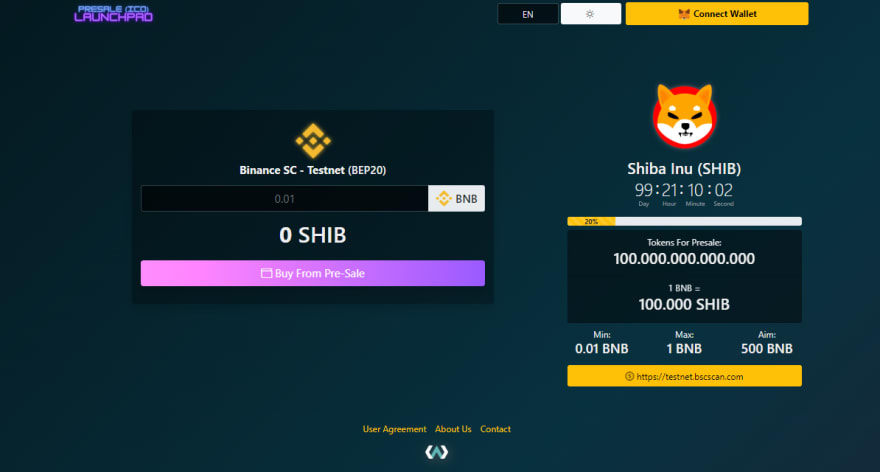Select the "100.000.000.000.000" tokens value
Viewport: 880px width, 472px height.
point(684,259)
